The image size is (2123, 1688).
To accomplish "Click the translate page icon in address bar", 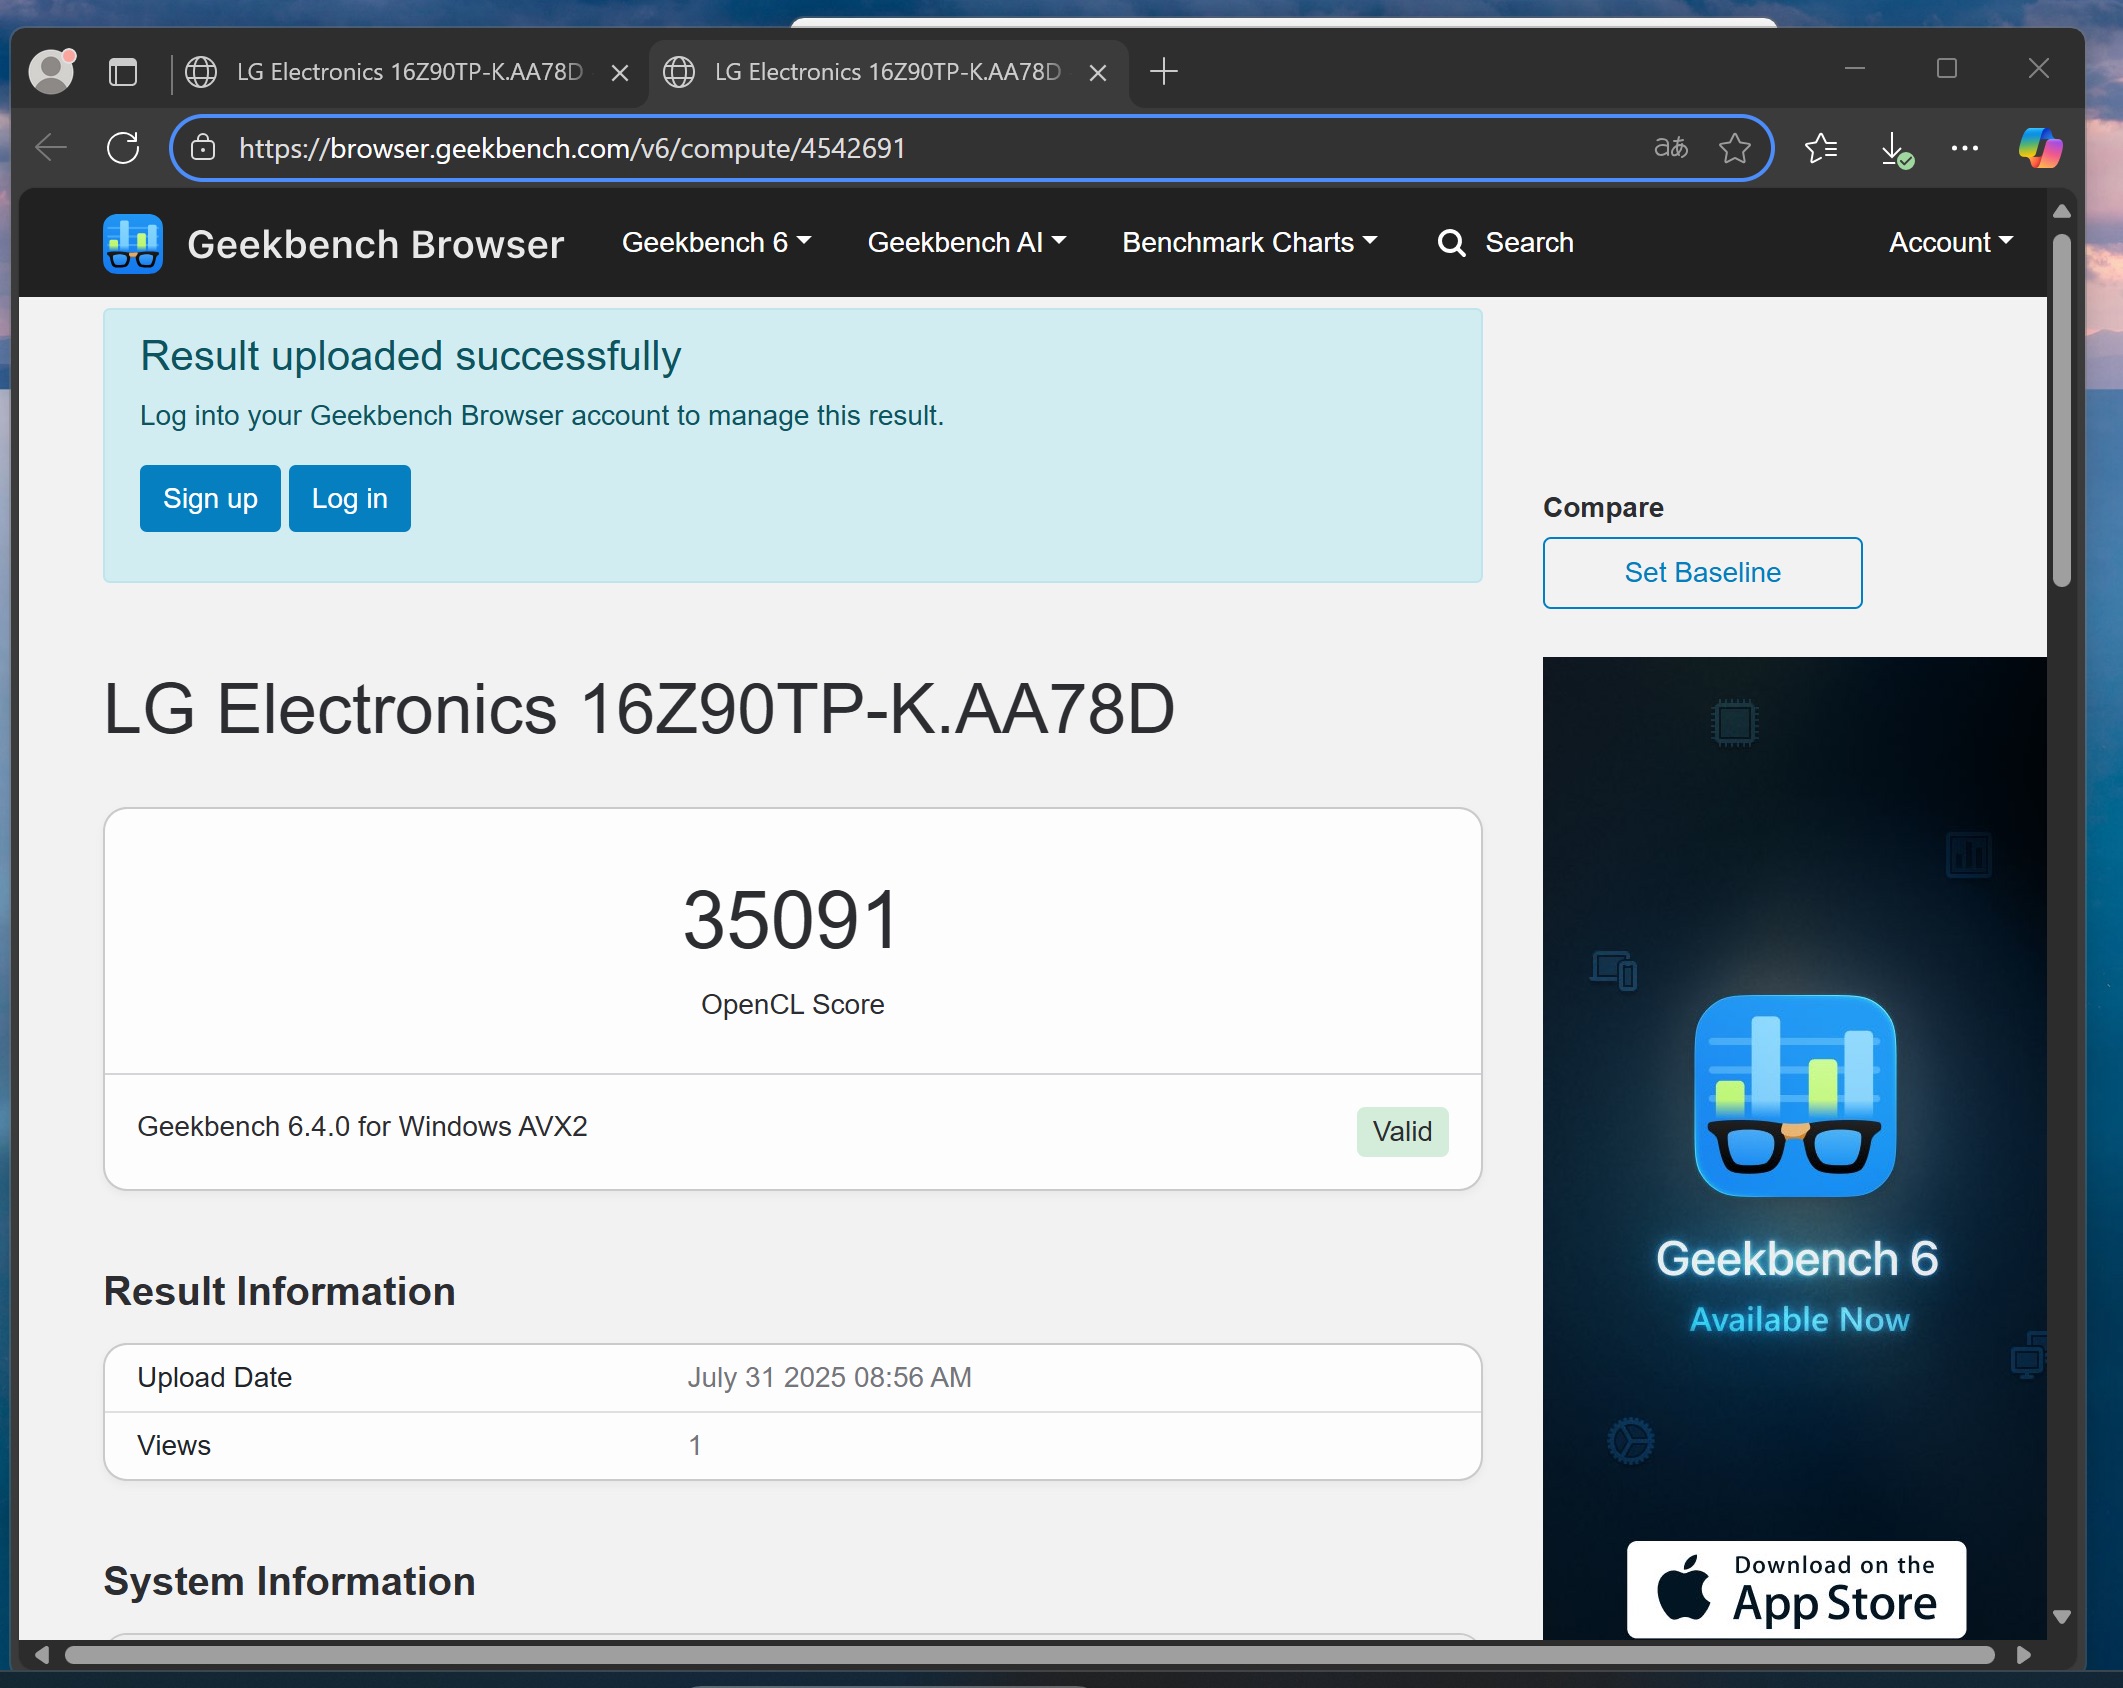I will tap(1670, 148).
